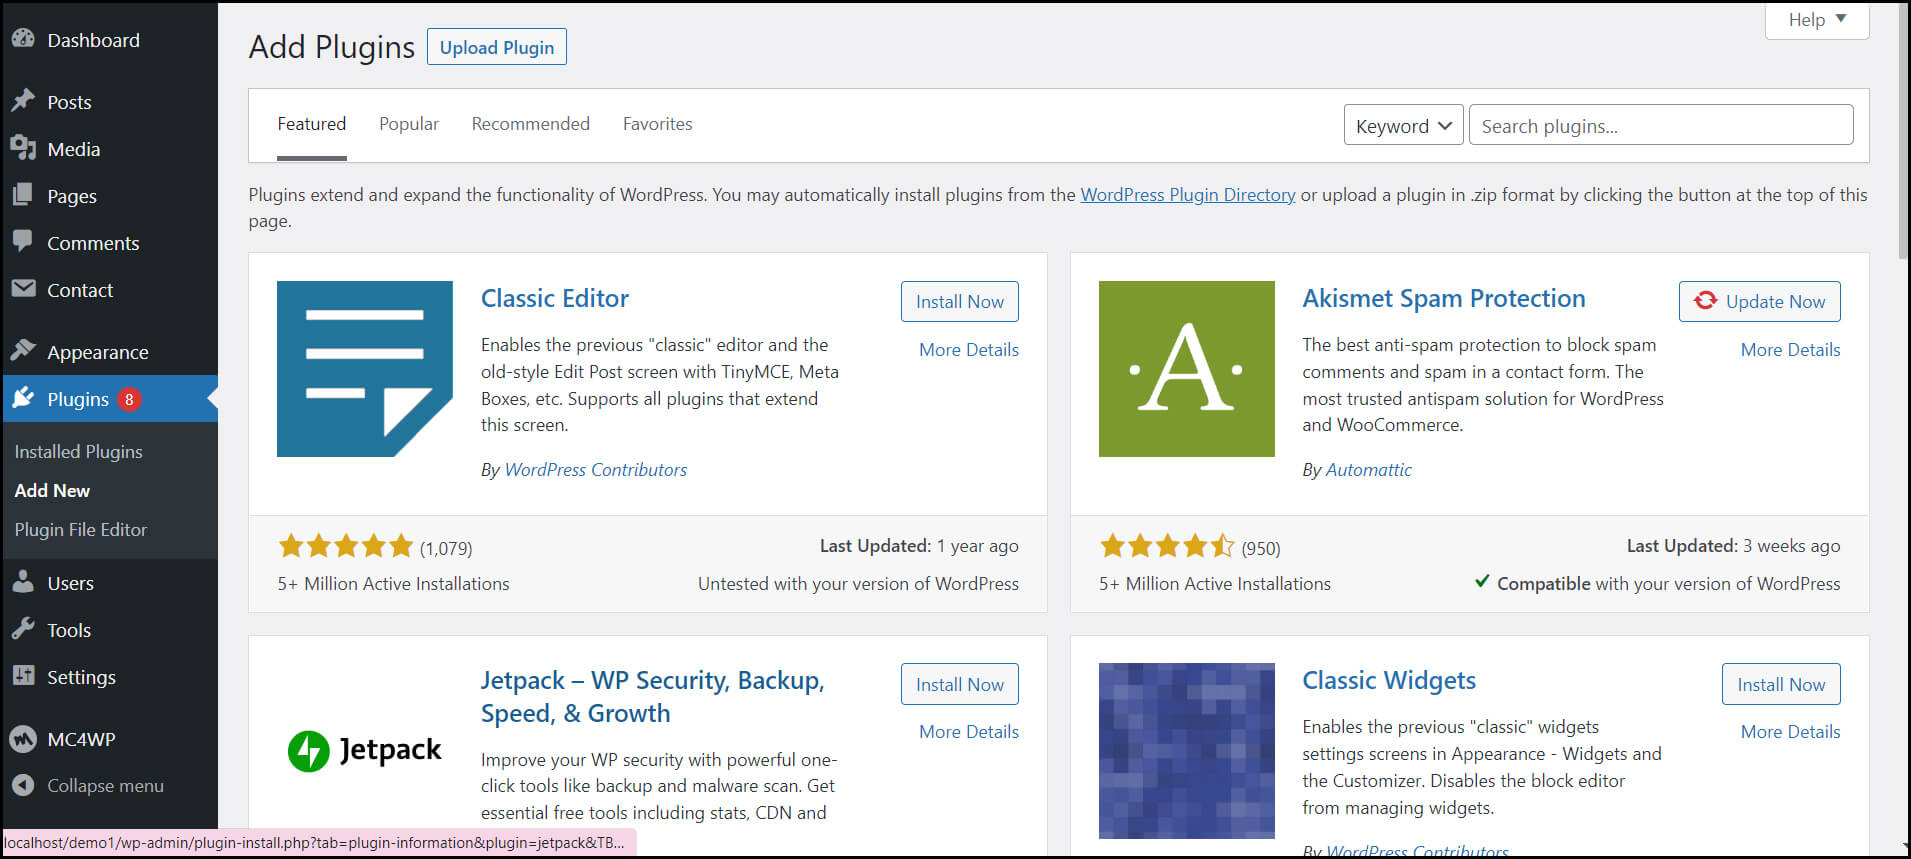1911x859 pixels.
Task: Click the Compatible checkmark for Akismet
Action: point(1482,582)
